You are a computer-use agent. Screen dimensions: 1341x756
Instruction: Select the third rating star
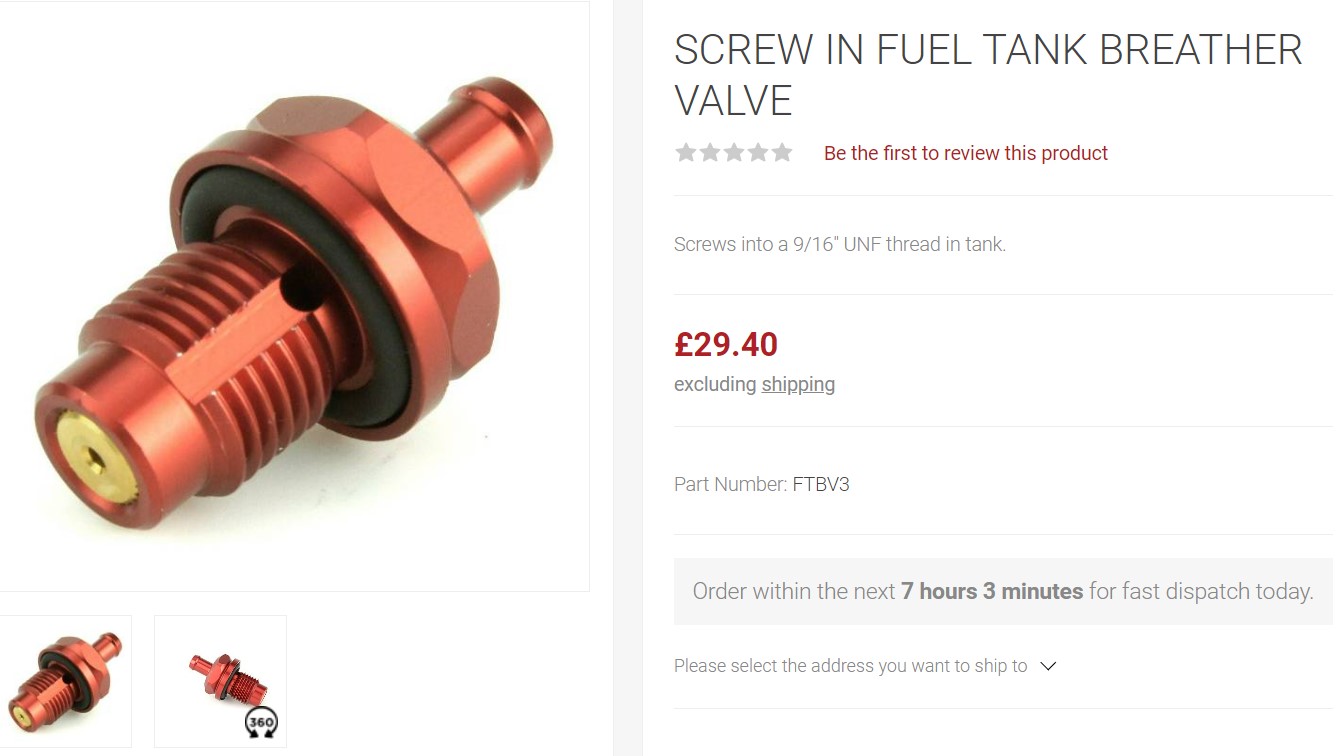coord(733,152)
